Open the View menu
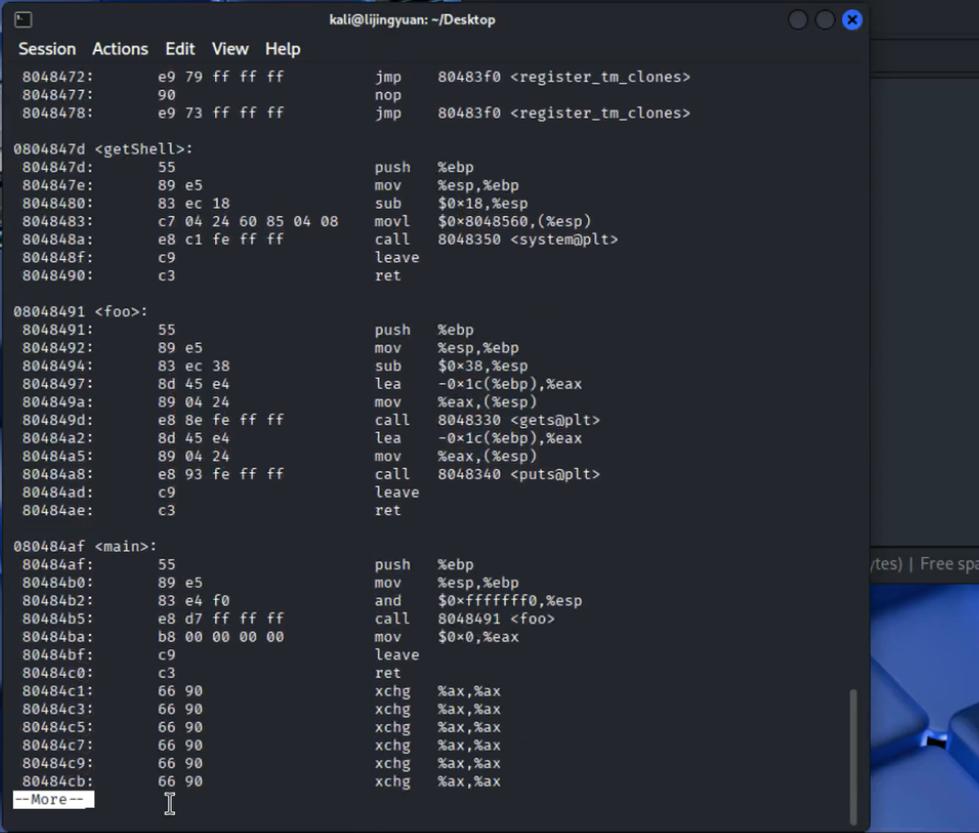 (230, 49)
